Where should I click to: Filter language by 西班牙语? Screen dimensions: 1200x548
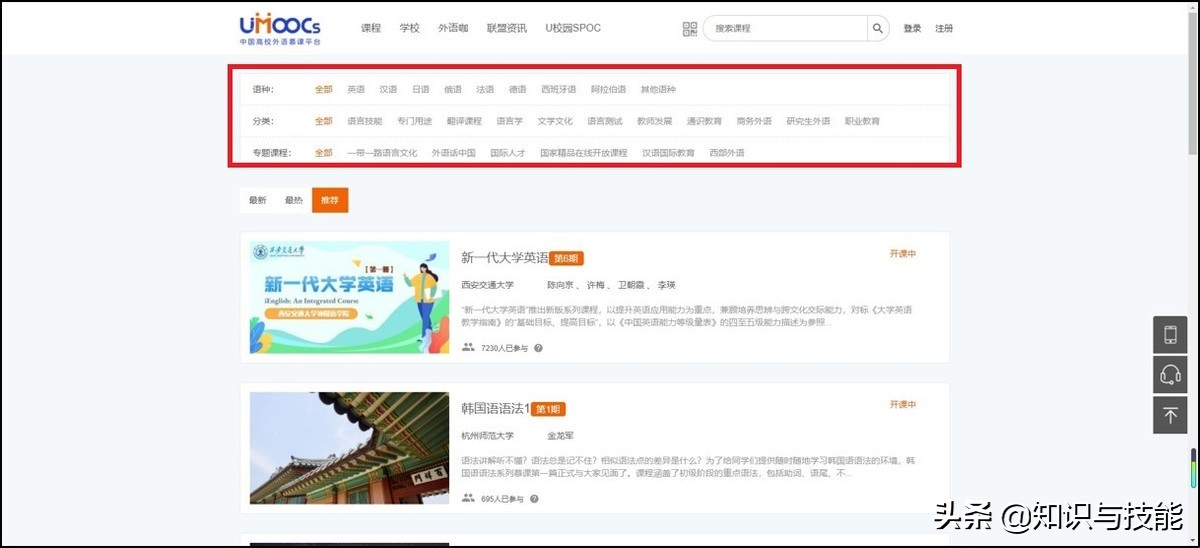[x=558, y=90]
